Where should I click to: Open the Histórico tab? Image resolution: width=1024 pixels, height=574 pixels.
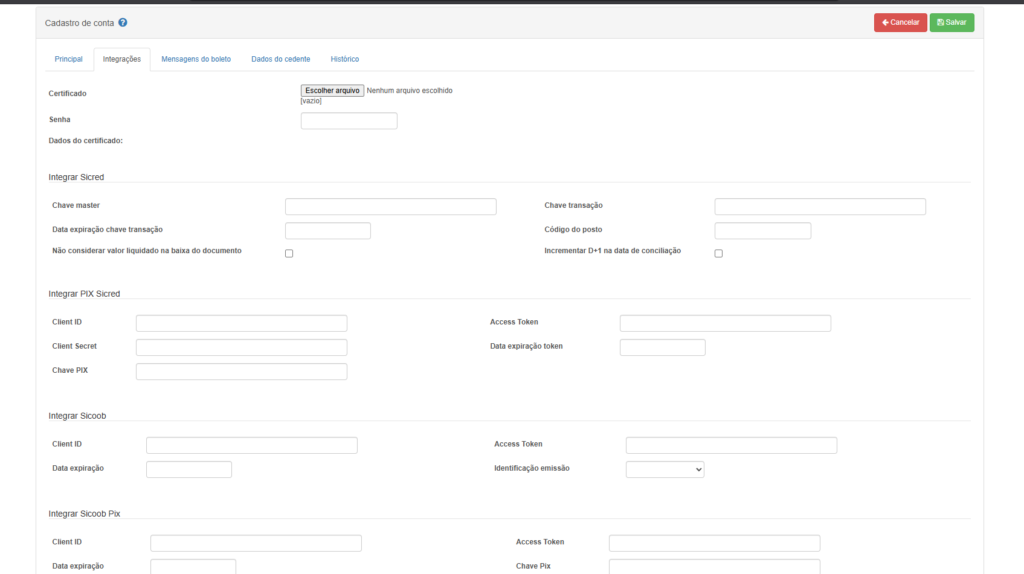click(345, 59)
